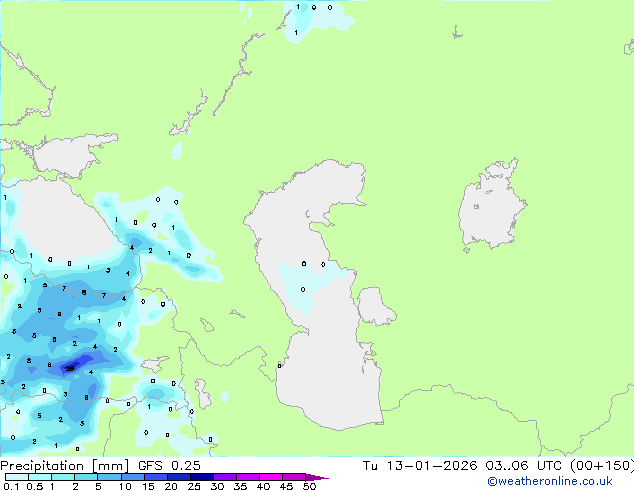This screenshot has height=490, width=634.
Task: Click the 'Tu 13-01-2026' date text
Action: [x=420, y=466]
